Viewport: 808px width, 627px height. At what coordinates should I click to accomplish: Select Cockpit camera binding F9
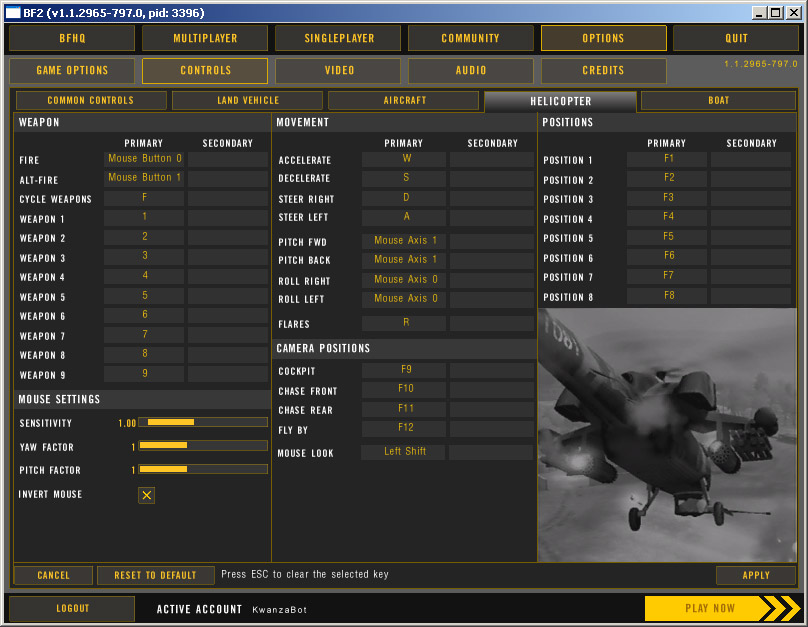coord(404,370)
